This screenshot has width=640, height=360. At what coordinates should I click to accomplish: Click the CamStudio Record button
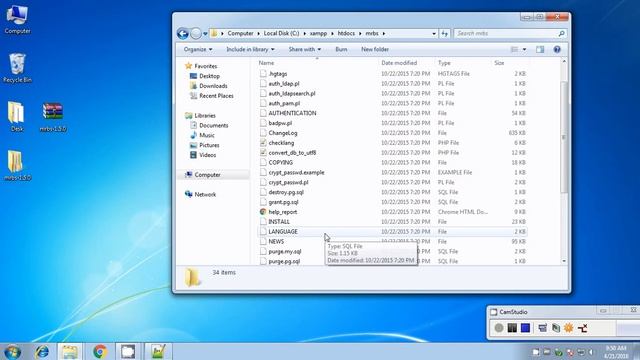click(x=499, y=328)
